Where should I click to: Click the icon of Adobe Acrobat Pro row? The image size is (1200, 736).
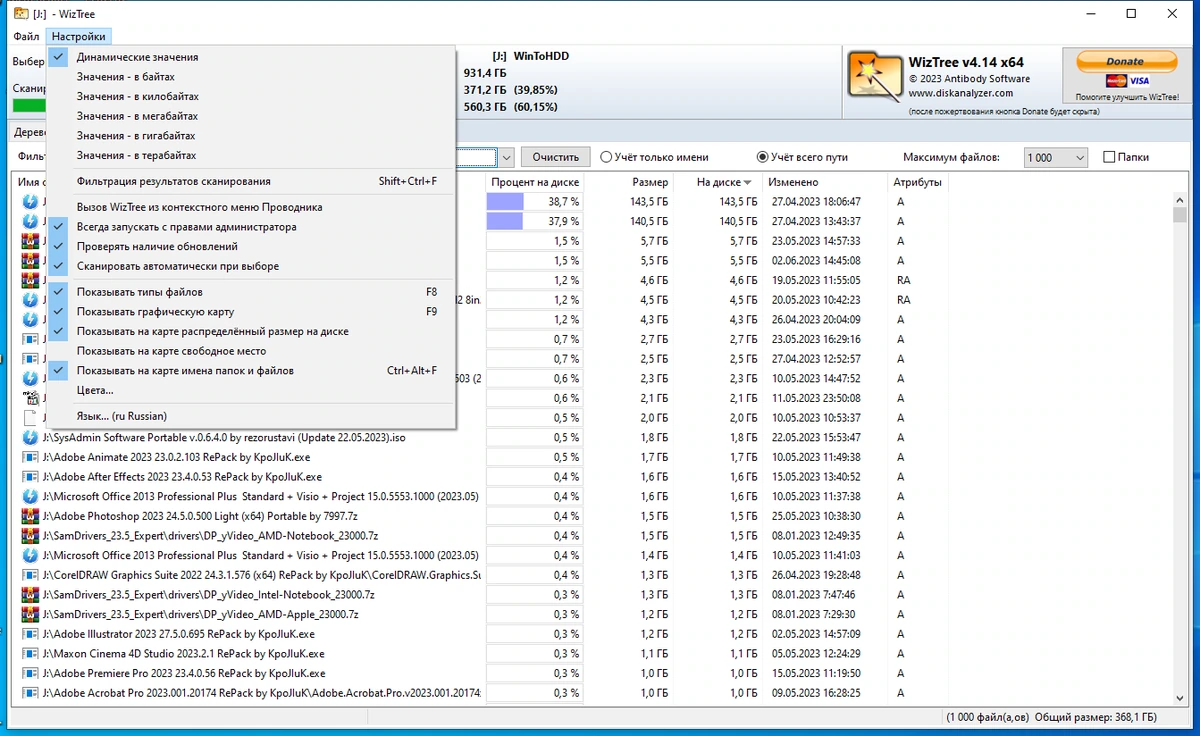click(x=30, y=693)
